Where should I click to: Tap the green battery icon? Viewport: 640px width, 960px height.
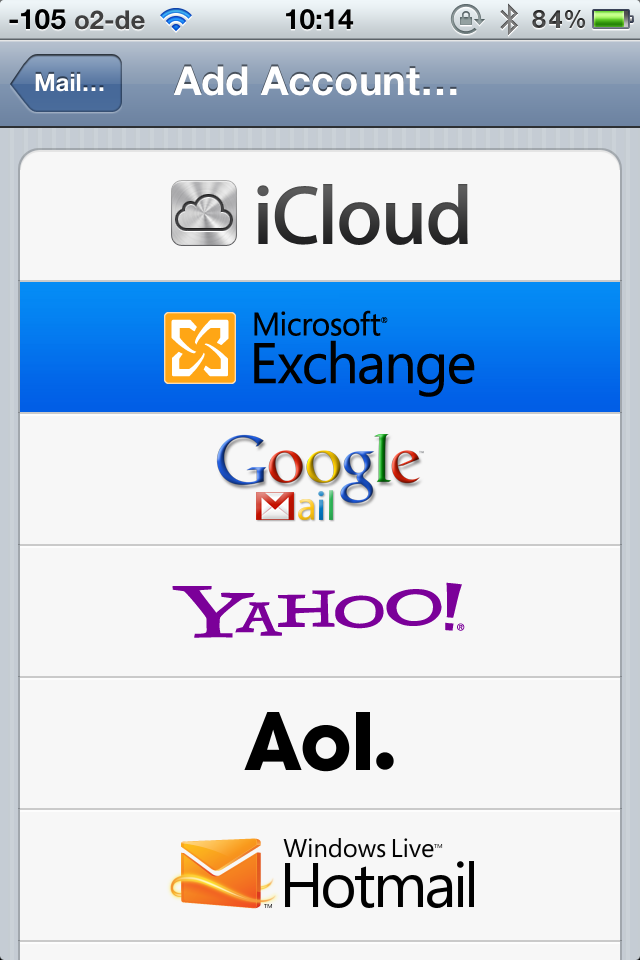612,20
